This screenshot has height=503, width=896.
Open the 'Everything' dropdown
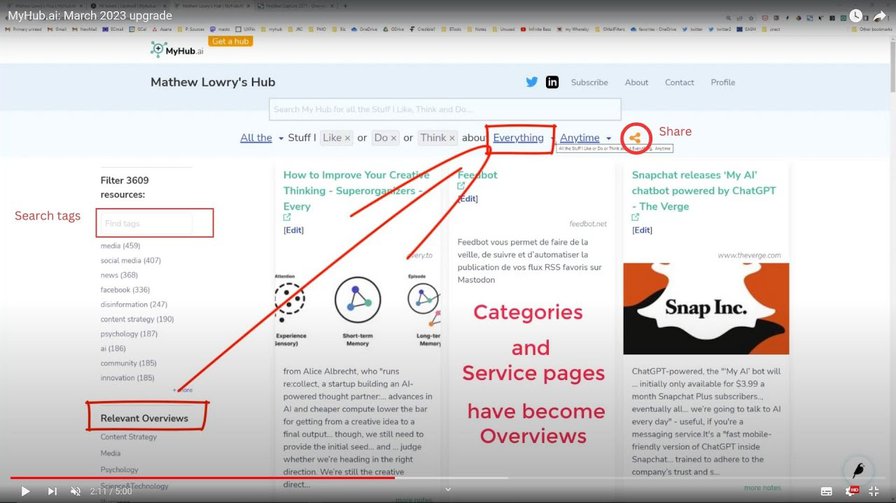point(519,138)
